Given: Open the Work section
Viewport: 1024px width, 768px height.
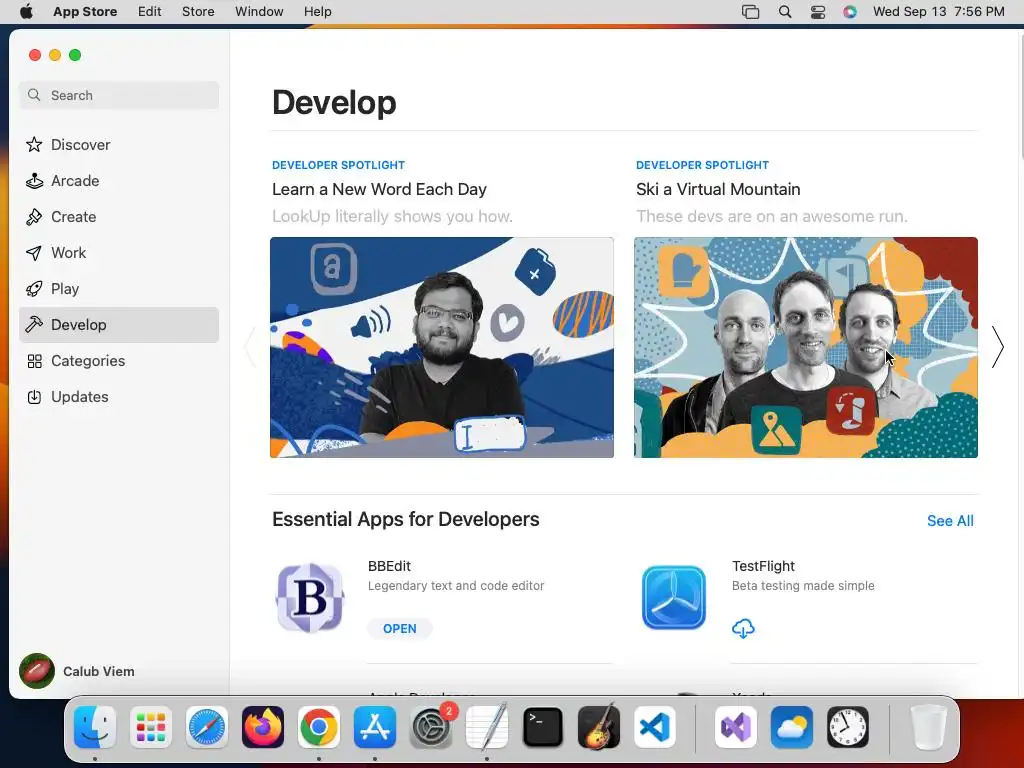Looking at the screenshot, I should point(119,253).
